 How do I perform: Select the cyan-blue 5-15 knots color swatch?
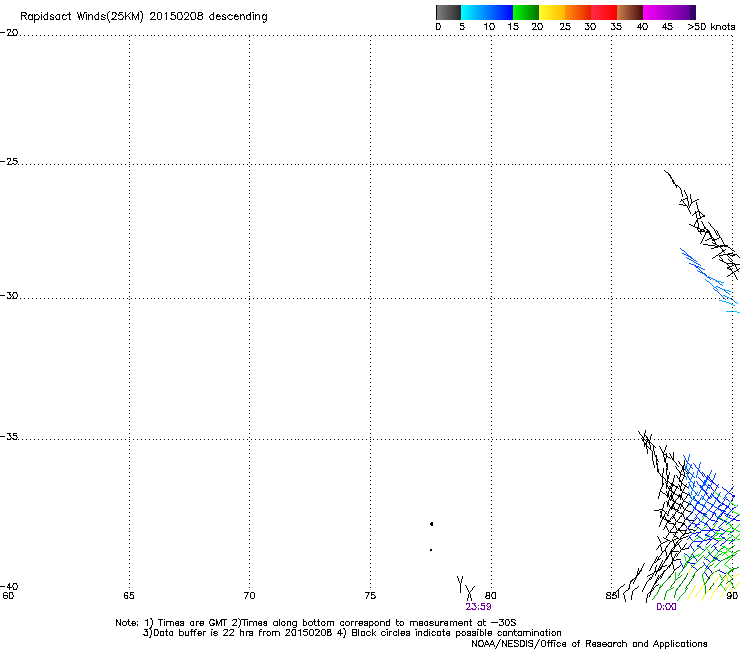pyautogui.click(x=487, y=12)
